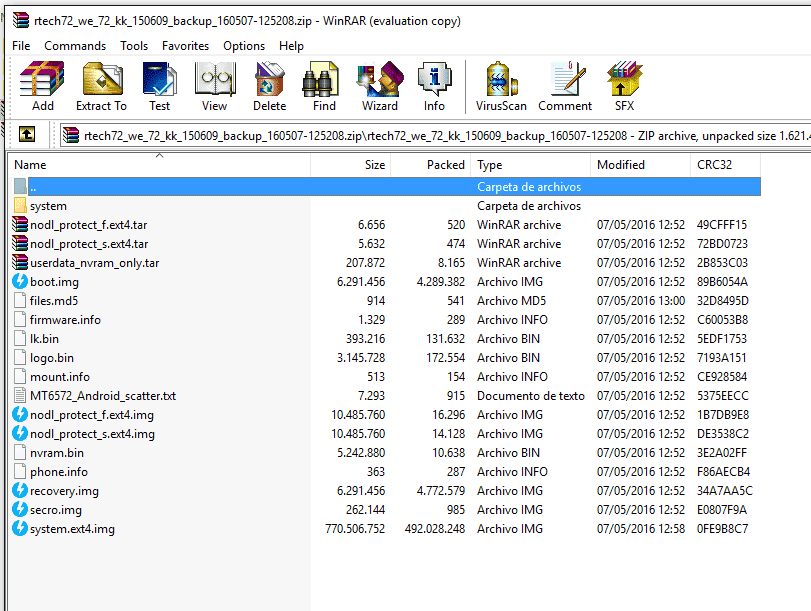Click the archive path address field
811x611 pixels.
click(x=434, y=136)
